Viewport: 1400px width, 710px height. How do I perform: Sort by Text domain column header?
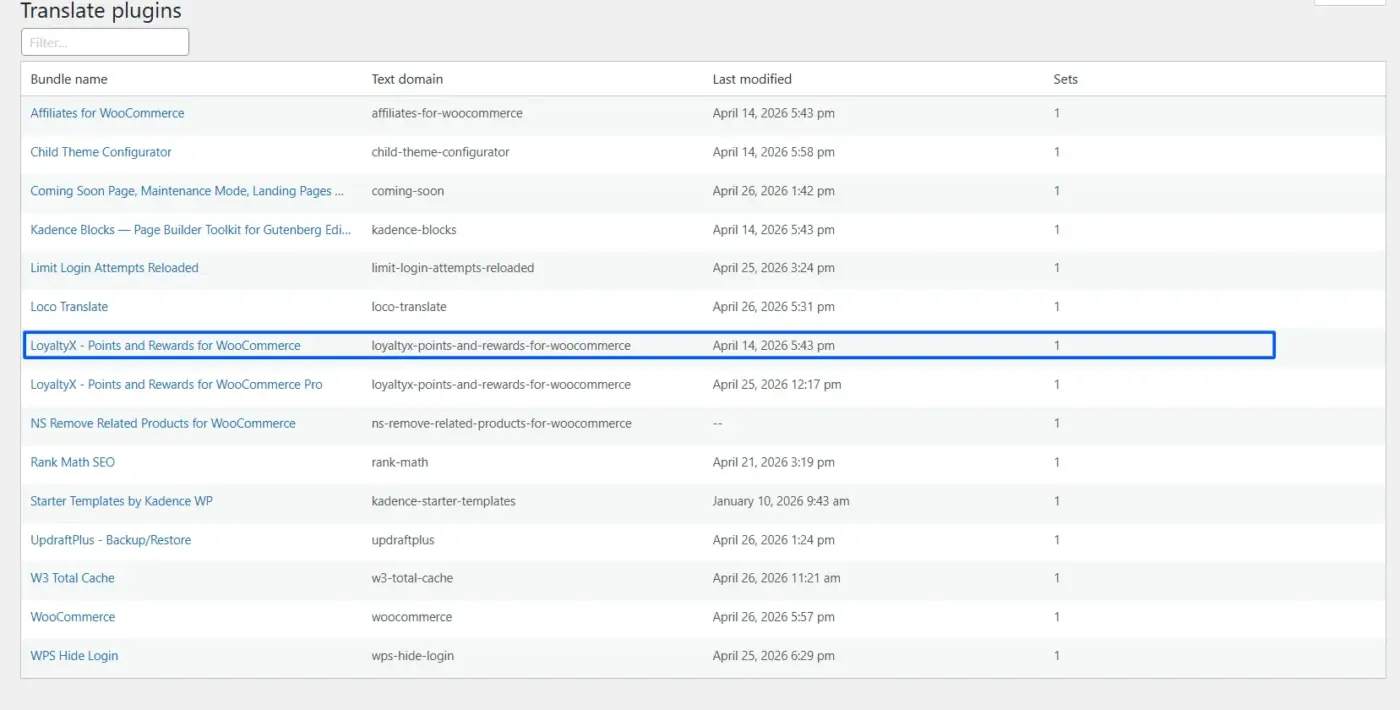407,79
